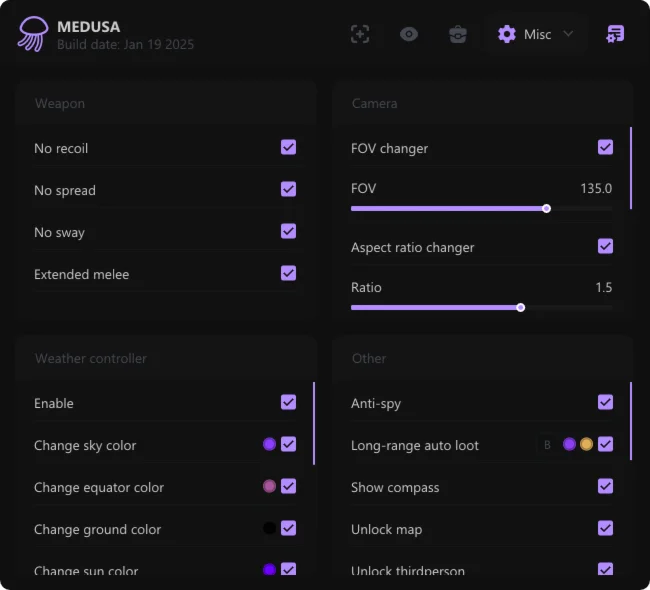Open the aim target crosshair tab icon
The height and width of the screenshot is (590, 650).
pos(360,34)
